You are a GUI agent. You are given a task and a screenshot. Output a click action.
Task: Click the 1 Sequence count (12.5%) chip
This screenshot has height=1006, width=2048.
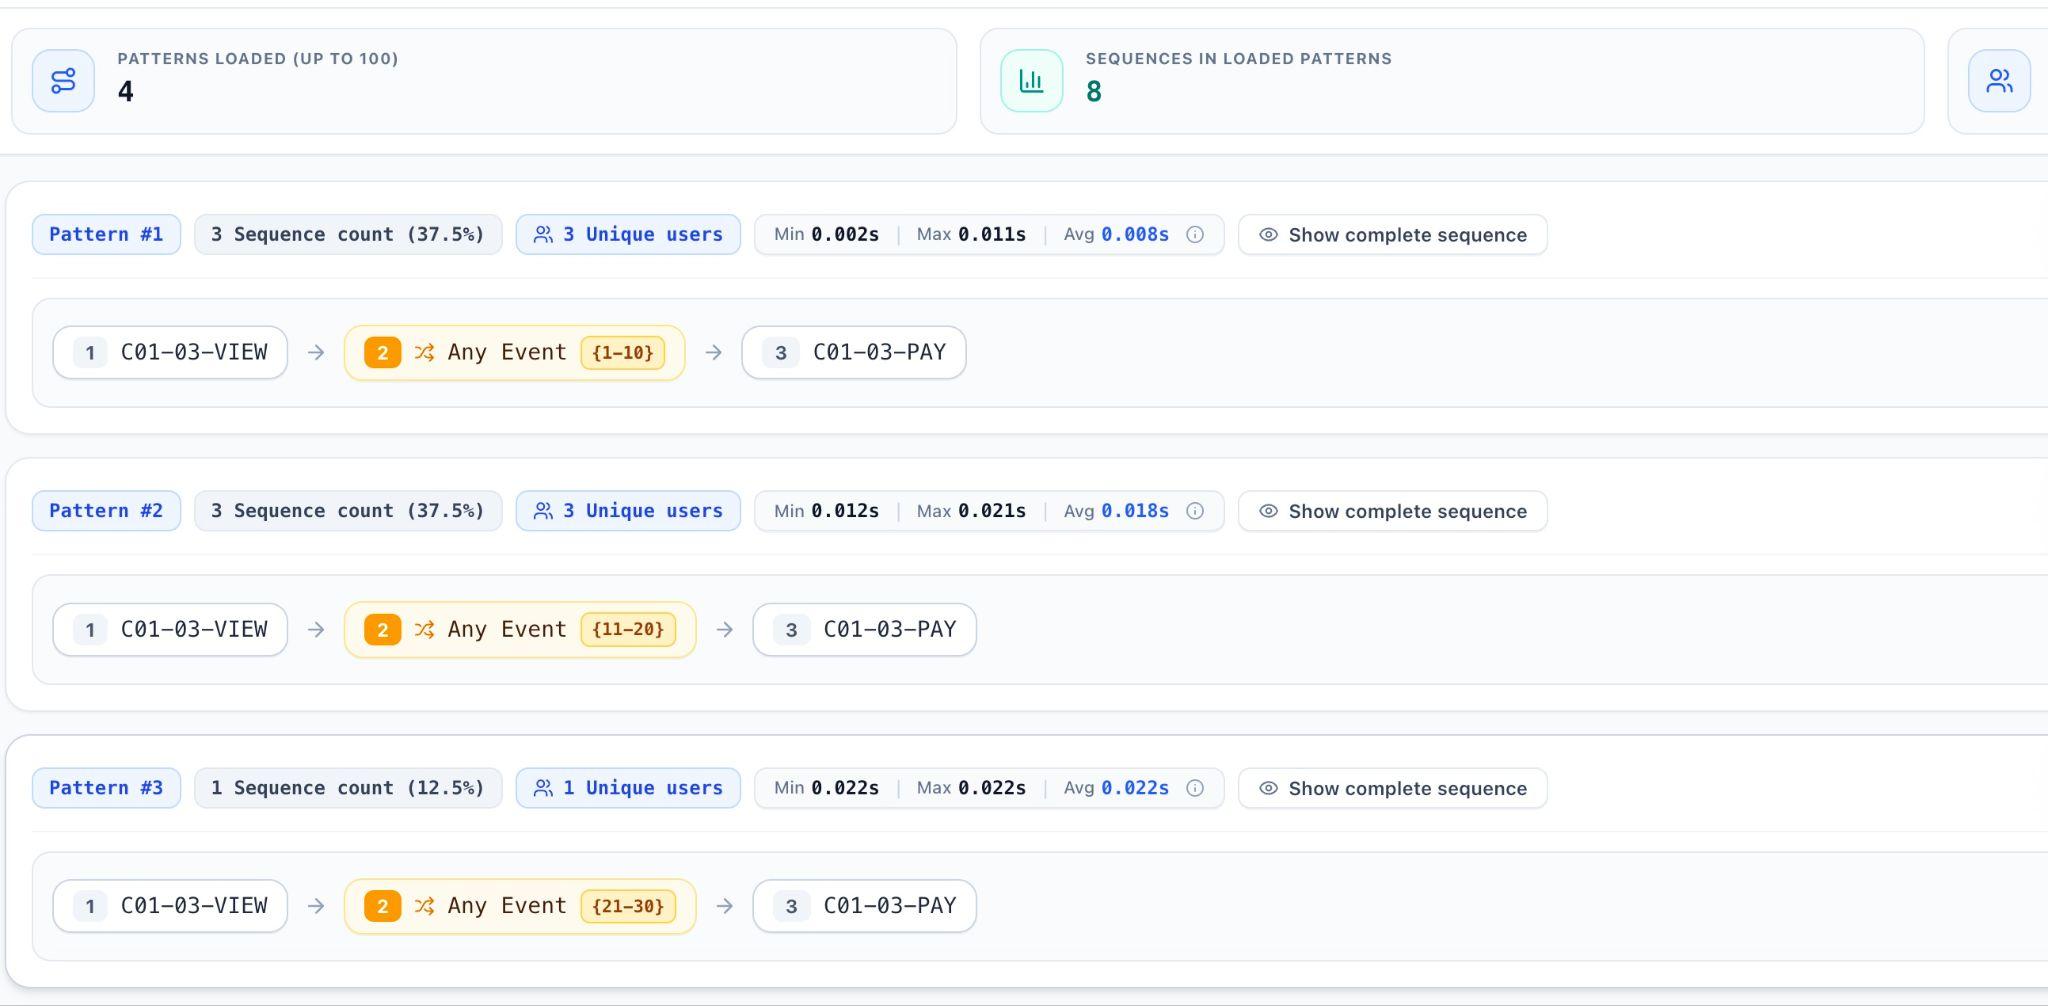[x=348, y=788]
